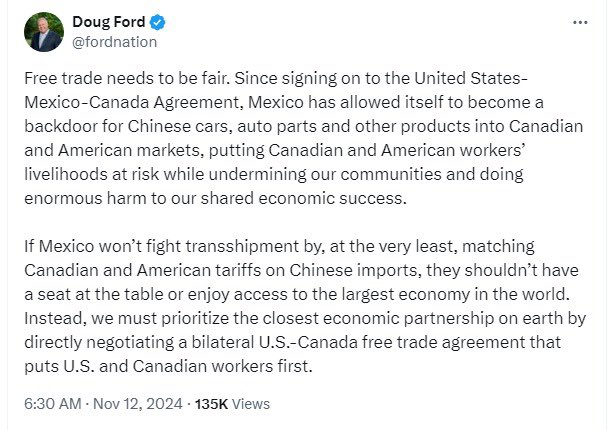Click the word "Views" beside 135K

tap(251, 404)
